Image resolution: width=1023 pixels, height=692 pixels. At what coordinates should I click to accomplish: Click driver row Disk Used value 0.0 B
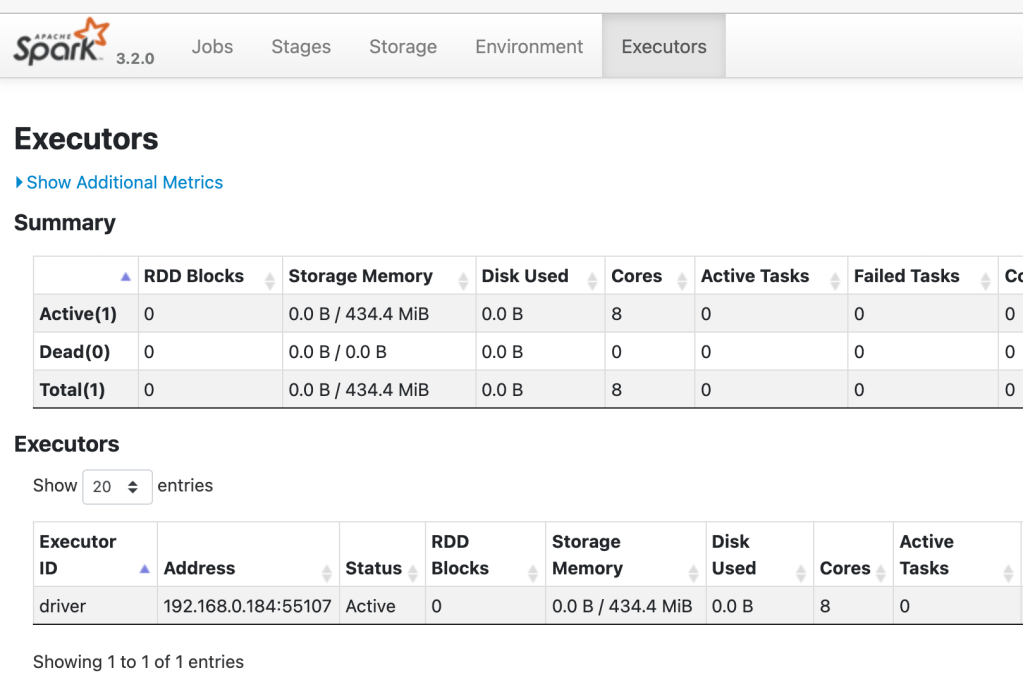[732, 606]
